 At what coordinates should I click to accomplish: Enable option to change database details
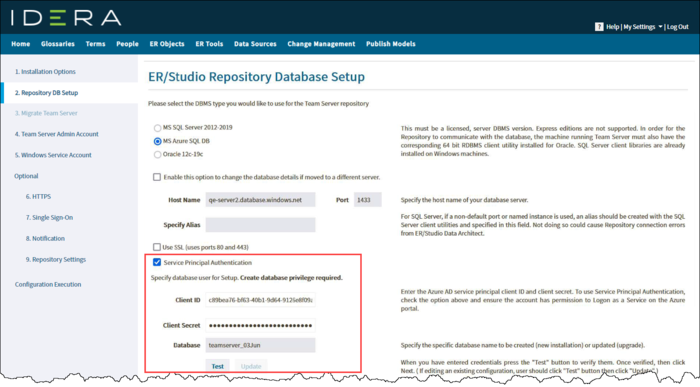(157, 177)
